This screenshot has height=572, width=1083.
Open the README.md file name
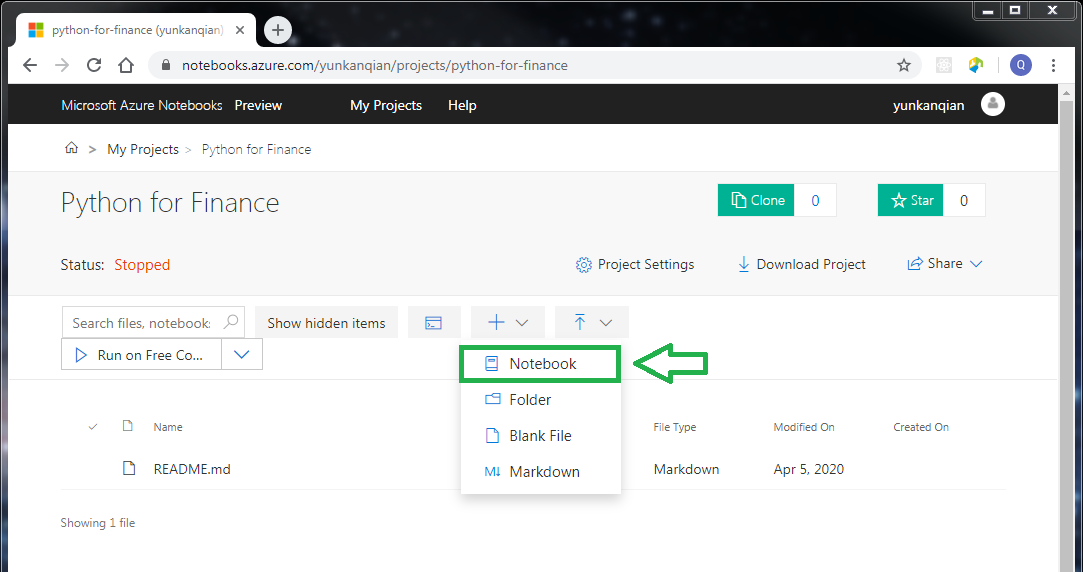tap(192, 469)
